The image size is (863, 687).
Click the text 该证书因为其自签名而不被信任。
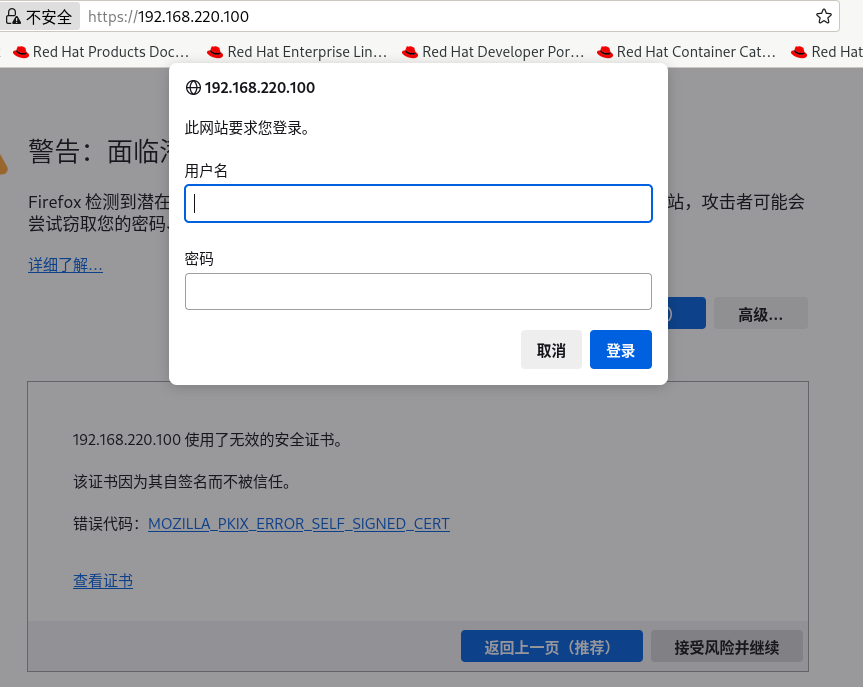pos(182,482)
